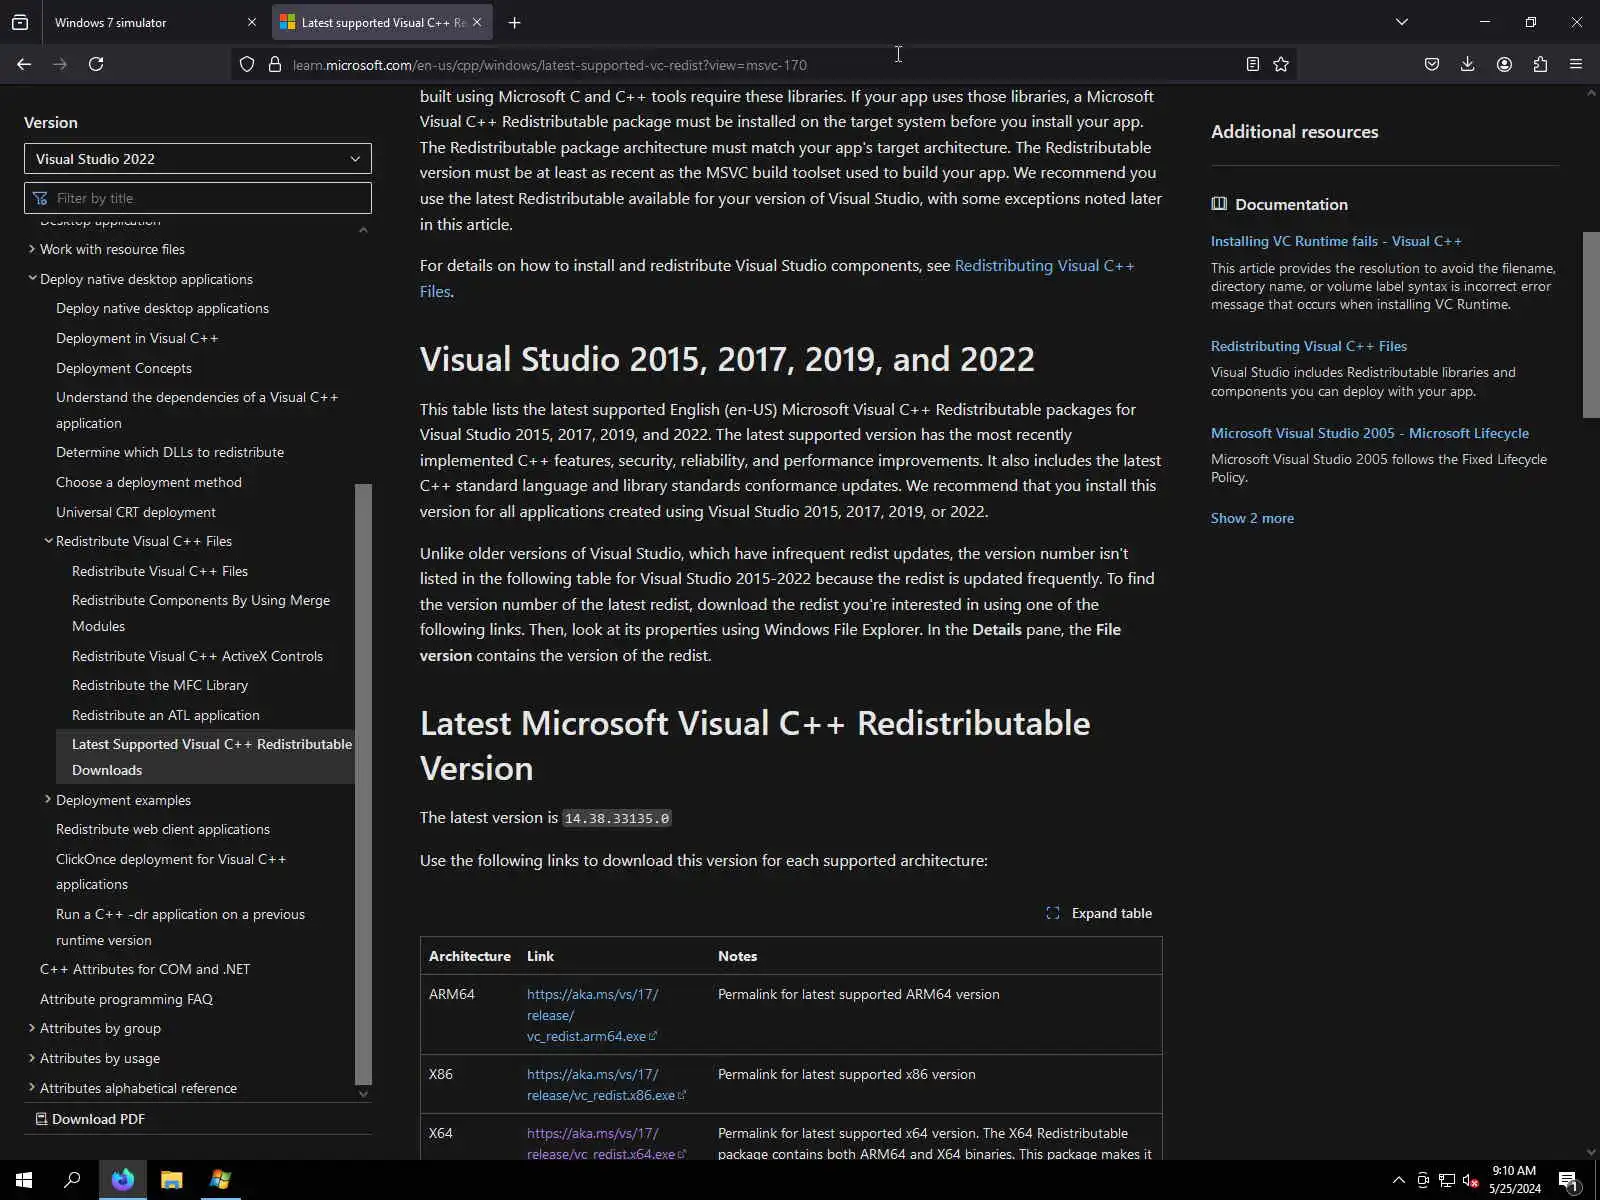Open the Windows Start menu
Image resolution: width=1600 pixels, height=1200 pixels.
[24, 1180]
